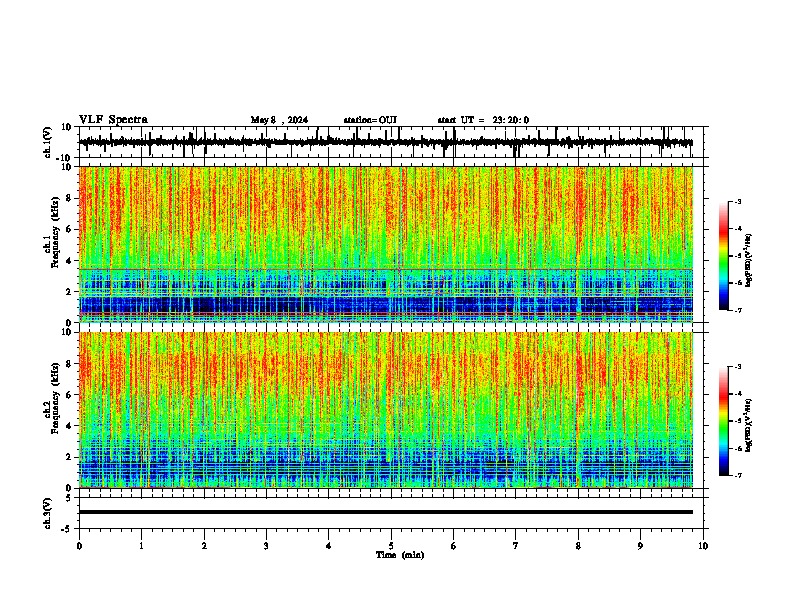Click the ch.3 flat black voltage trace
792x612 pixels.
[x=386, y=512]
